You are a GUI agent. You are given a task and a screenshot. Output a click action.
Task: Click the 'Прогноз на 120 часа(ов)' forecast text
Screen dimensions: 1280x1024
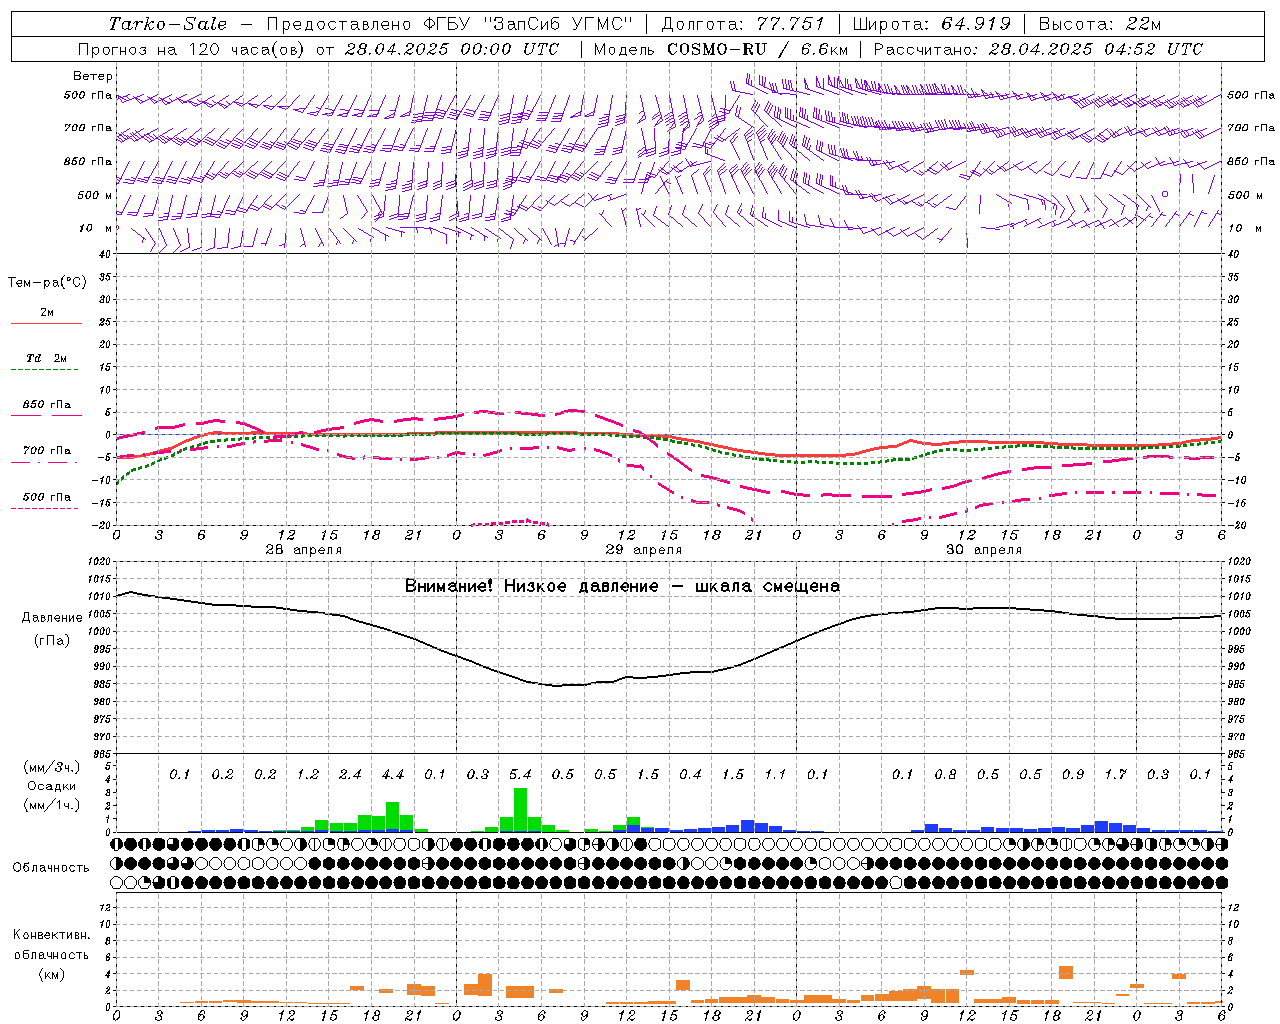193,49
